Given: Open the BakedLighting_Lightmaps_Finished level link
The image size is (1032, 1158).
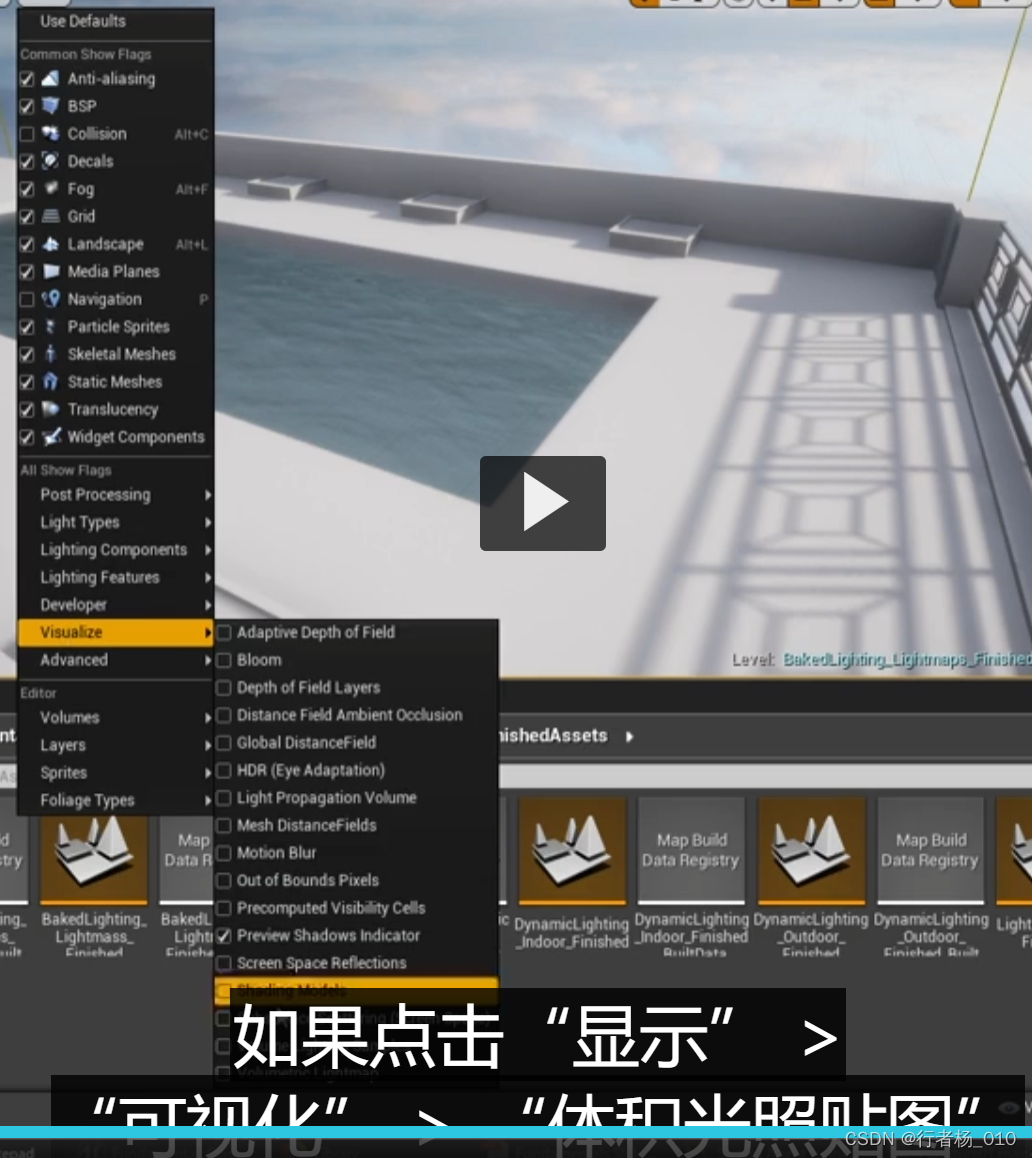Looking at the screenshot, I should [x=906, y=659].
